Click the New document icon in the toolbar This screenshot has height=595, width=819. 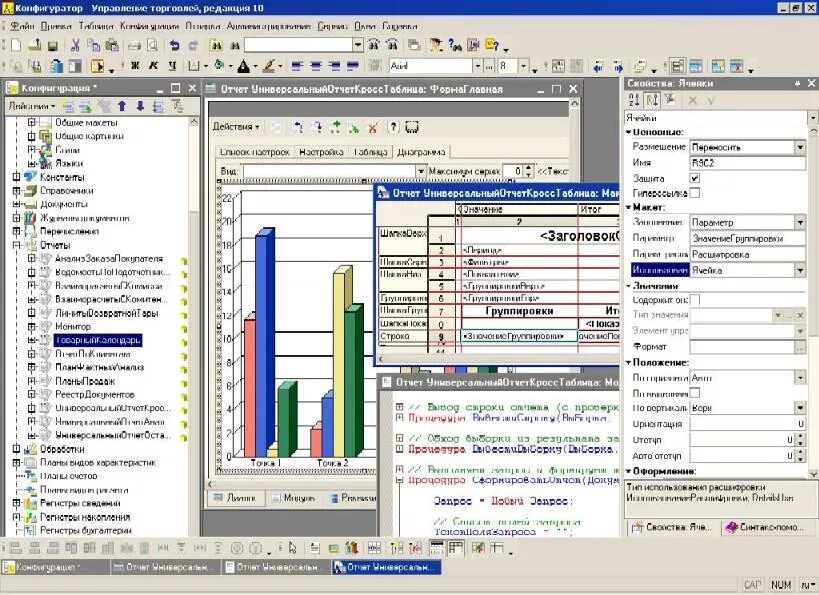click(x=16, y=45)
